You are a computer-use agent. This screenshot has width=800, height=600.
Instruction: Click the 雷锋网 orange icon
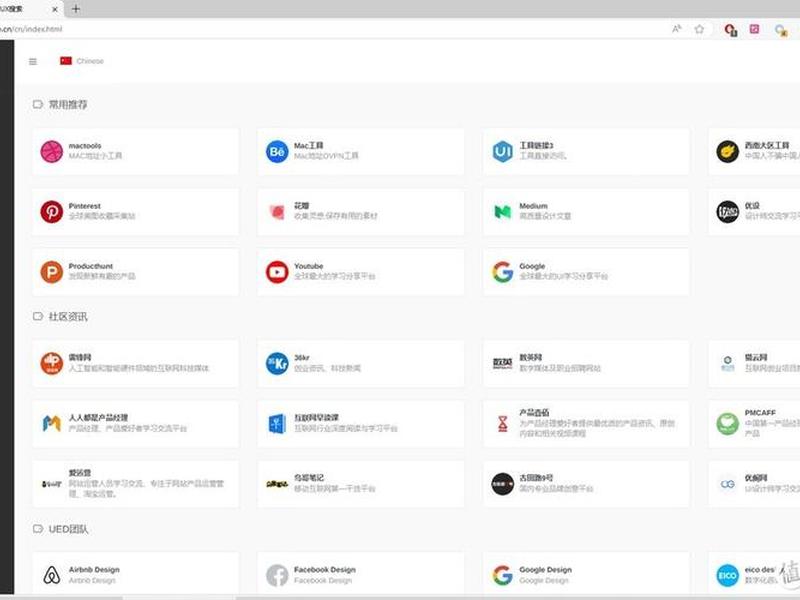click(x=52, y=363)
